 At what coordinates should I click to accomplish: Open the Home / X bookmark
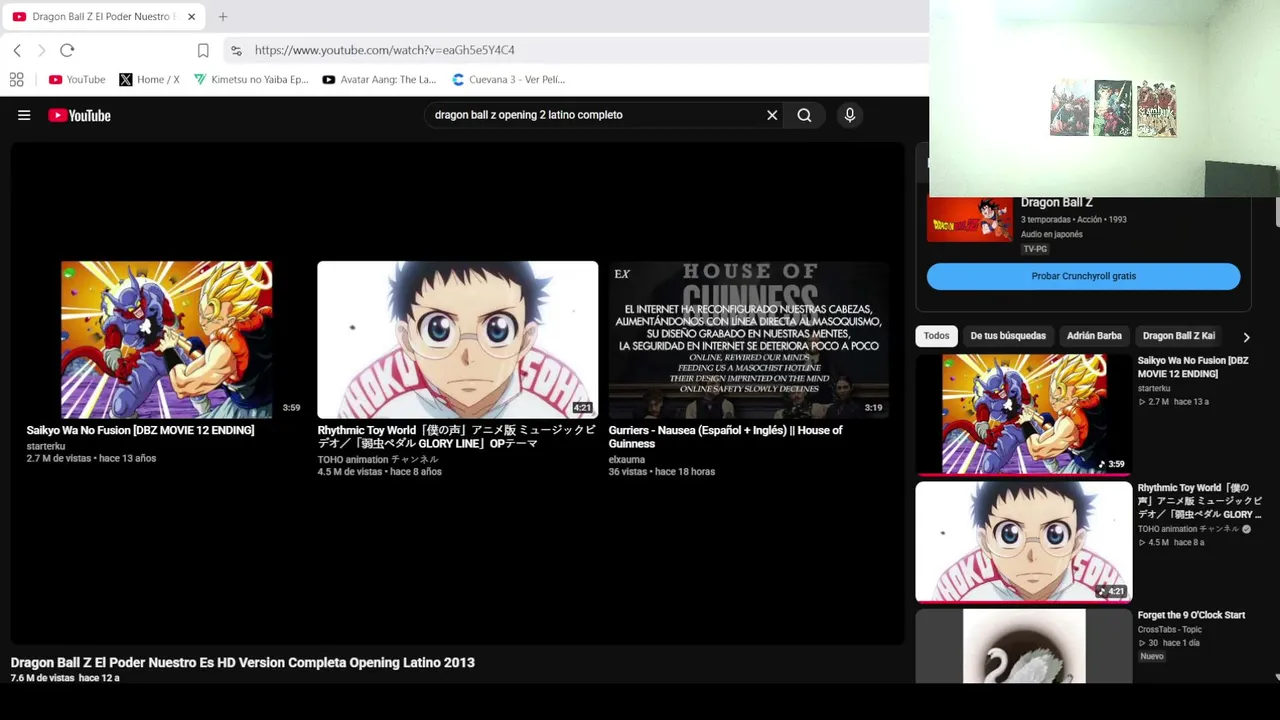150,79
